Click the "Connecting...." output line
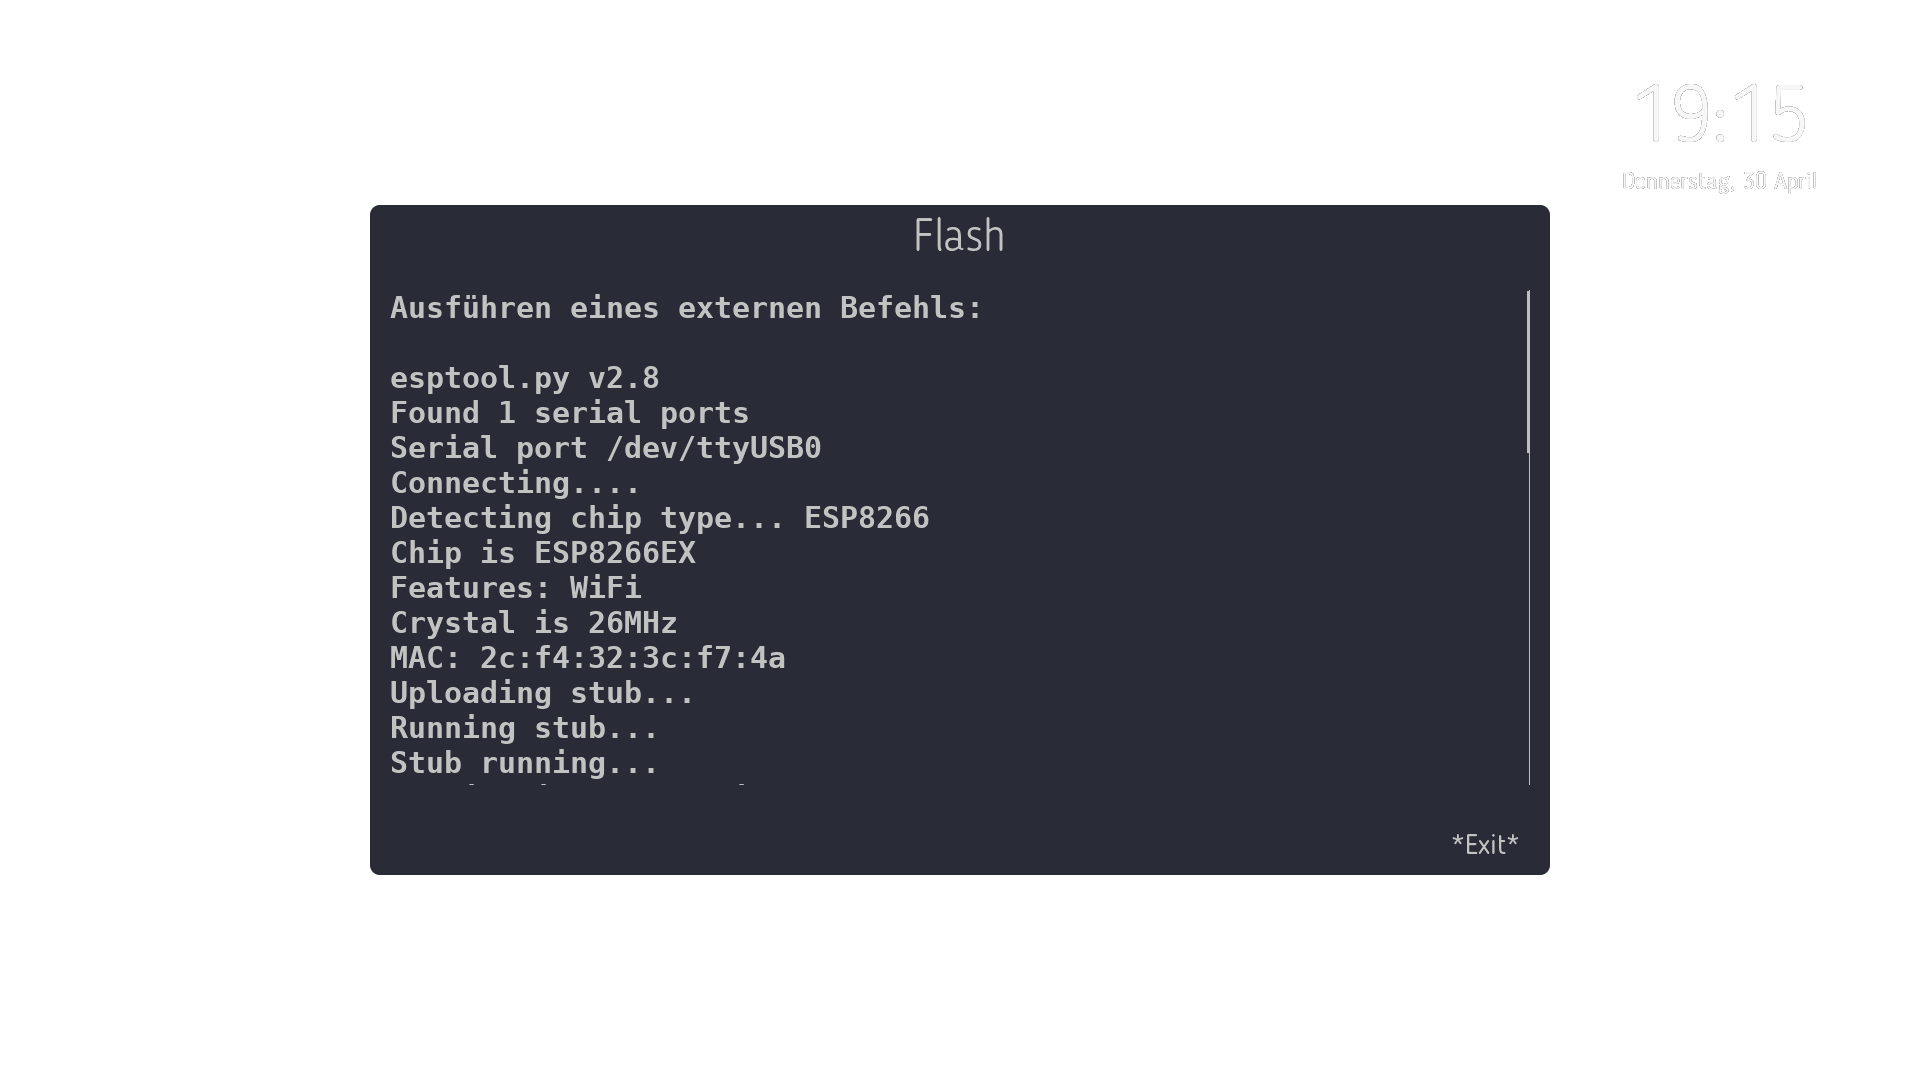 [x=515, y=483]
